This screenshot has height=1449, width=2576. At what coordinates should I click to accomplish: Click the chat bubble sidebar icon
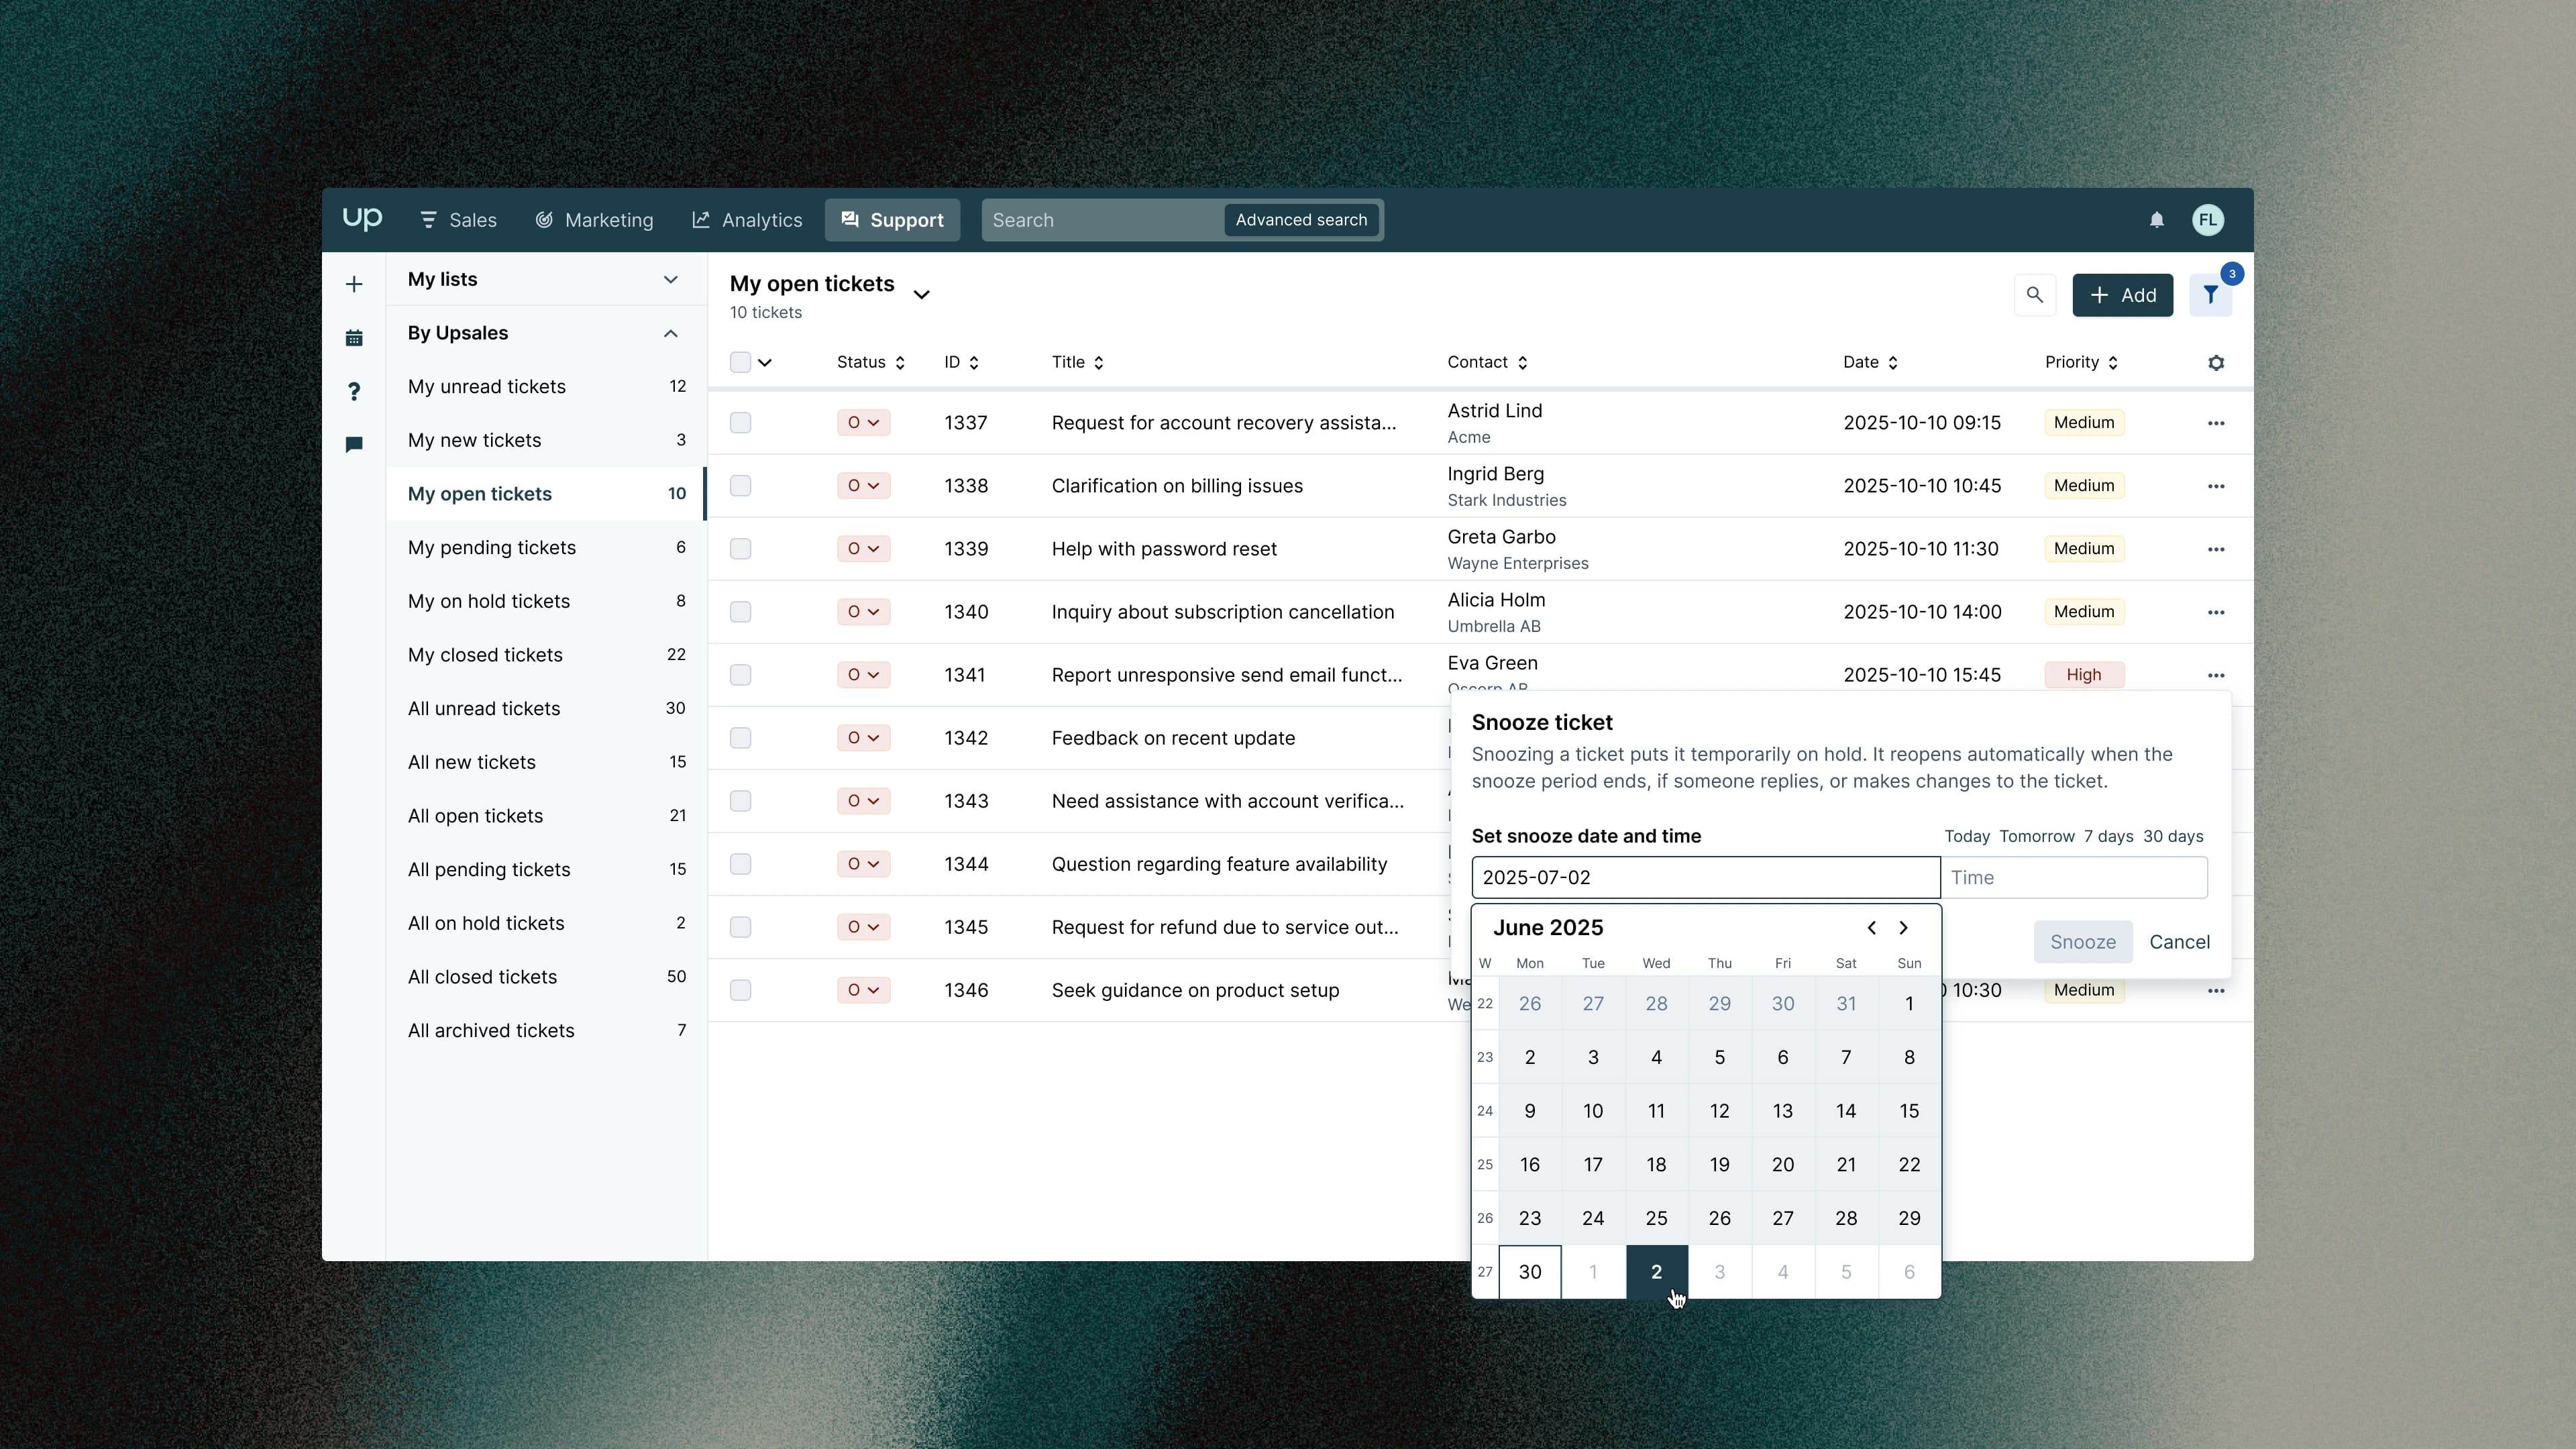[354, 444]
